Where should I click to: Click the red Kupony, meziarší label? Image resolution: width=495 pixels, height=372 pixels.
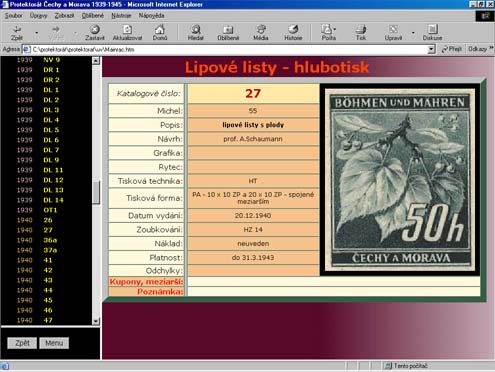coord(146,282)
